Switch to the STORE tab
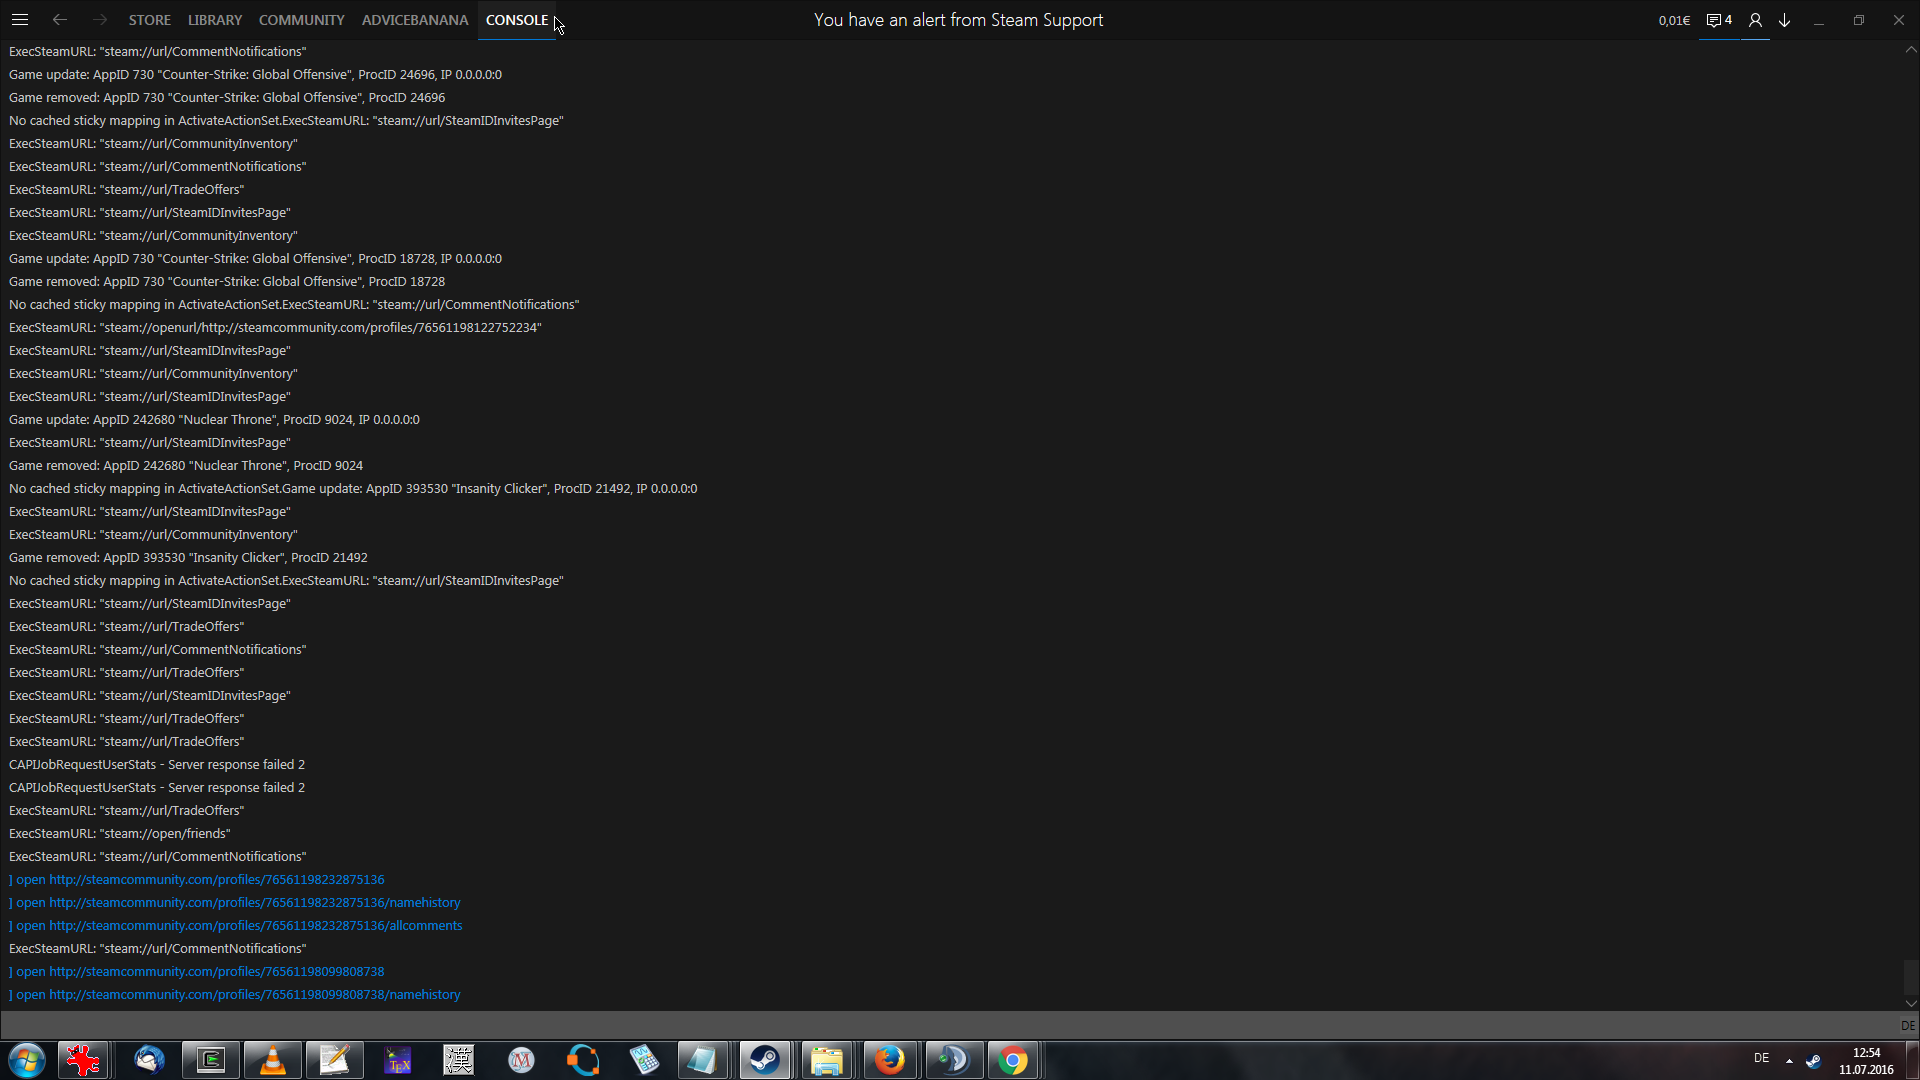 (150, 20)
